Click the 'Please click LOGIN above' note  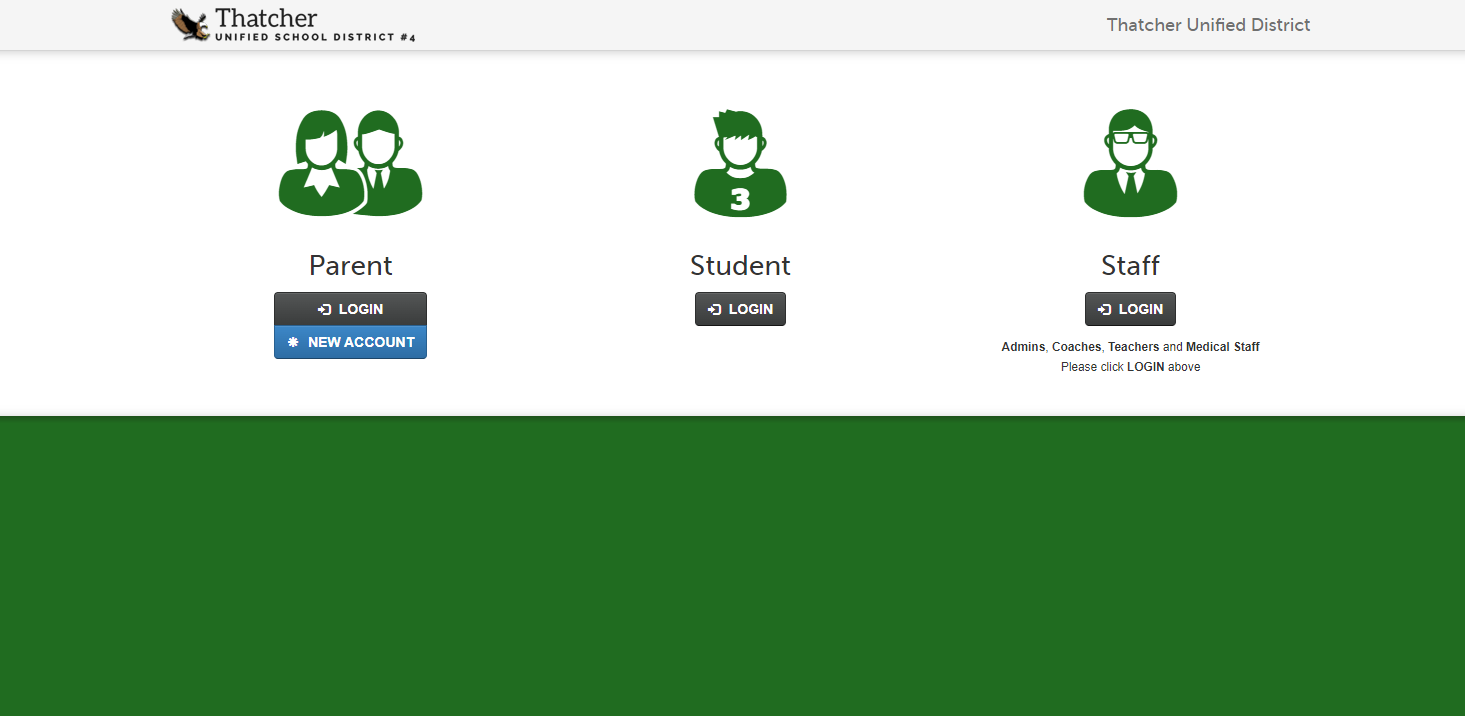click(x=1130, y=367)
